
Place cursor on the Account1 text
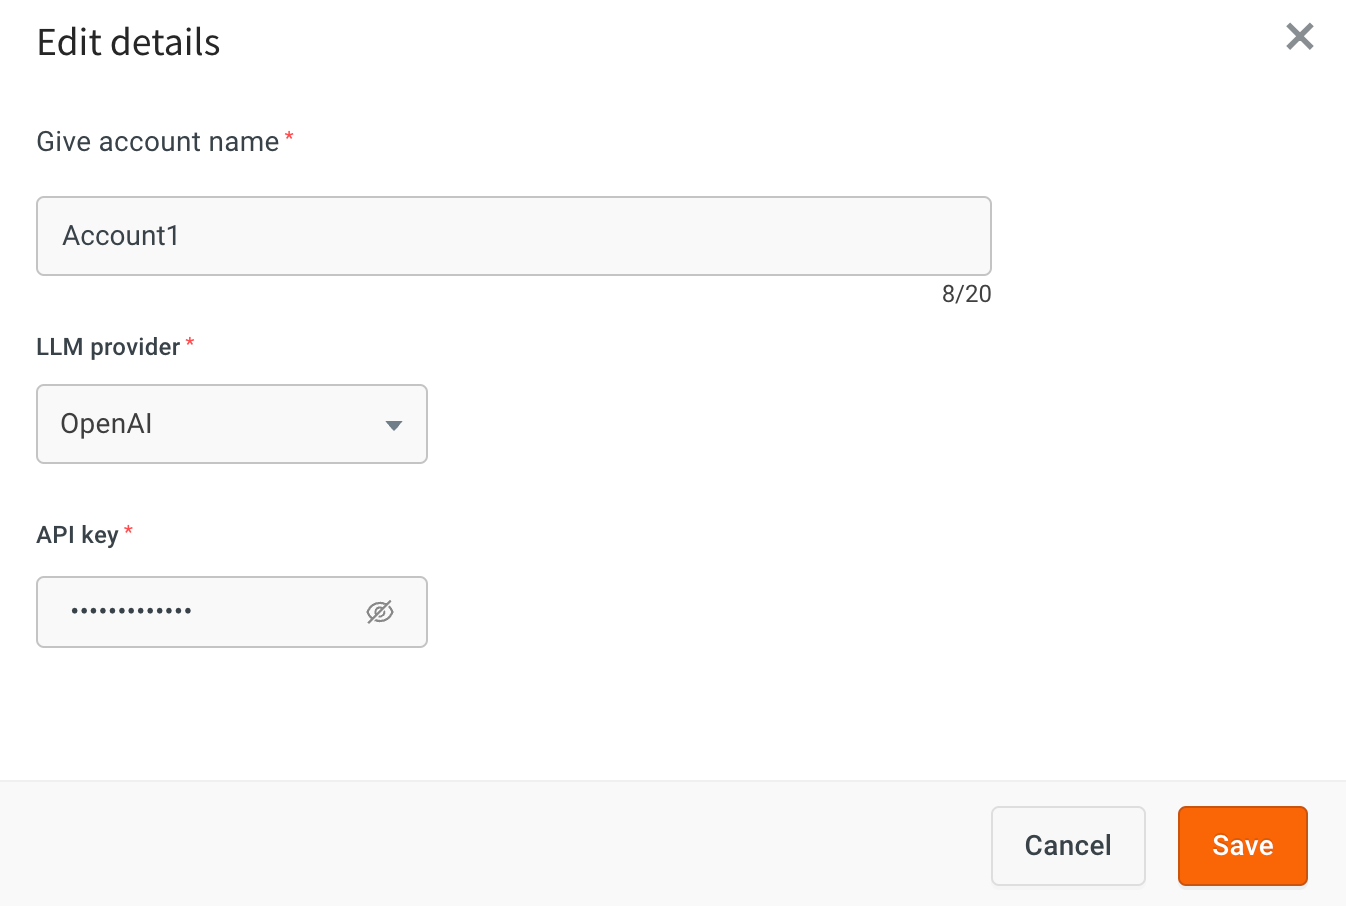(121, 236)
